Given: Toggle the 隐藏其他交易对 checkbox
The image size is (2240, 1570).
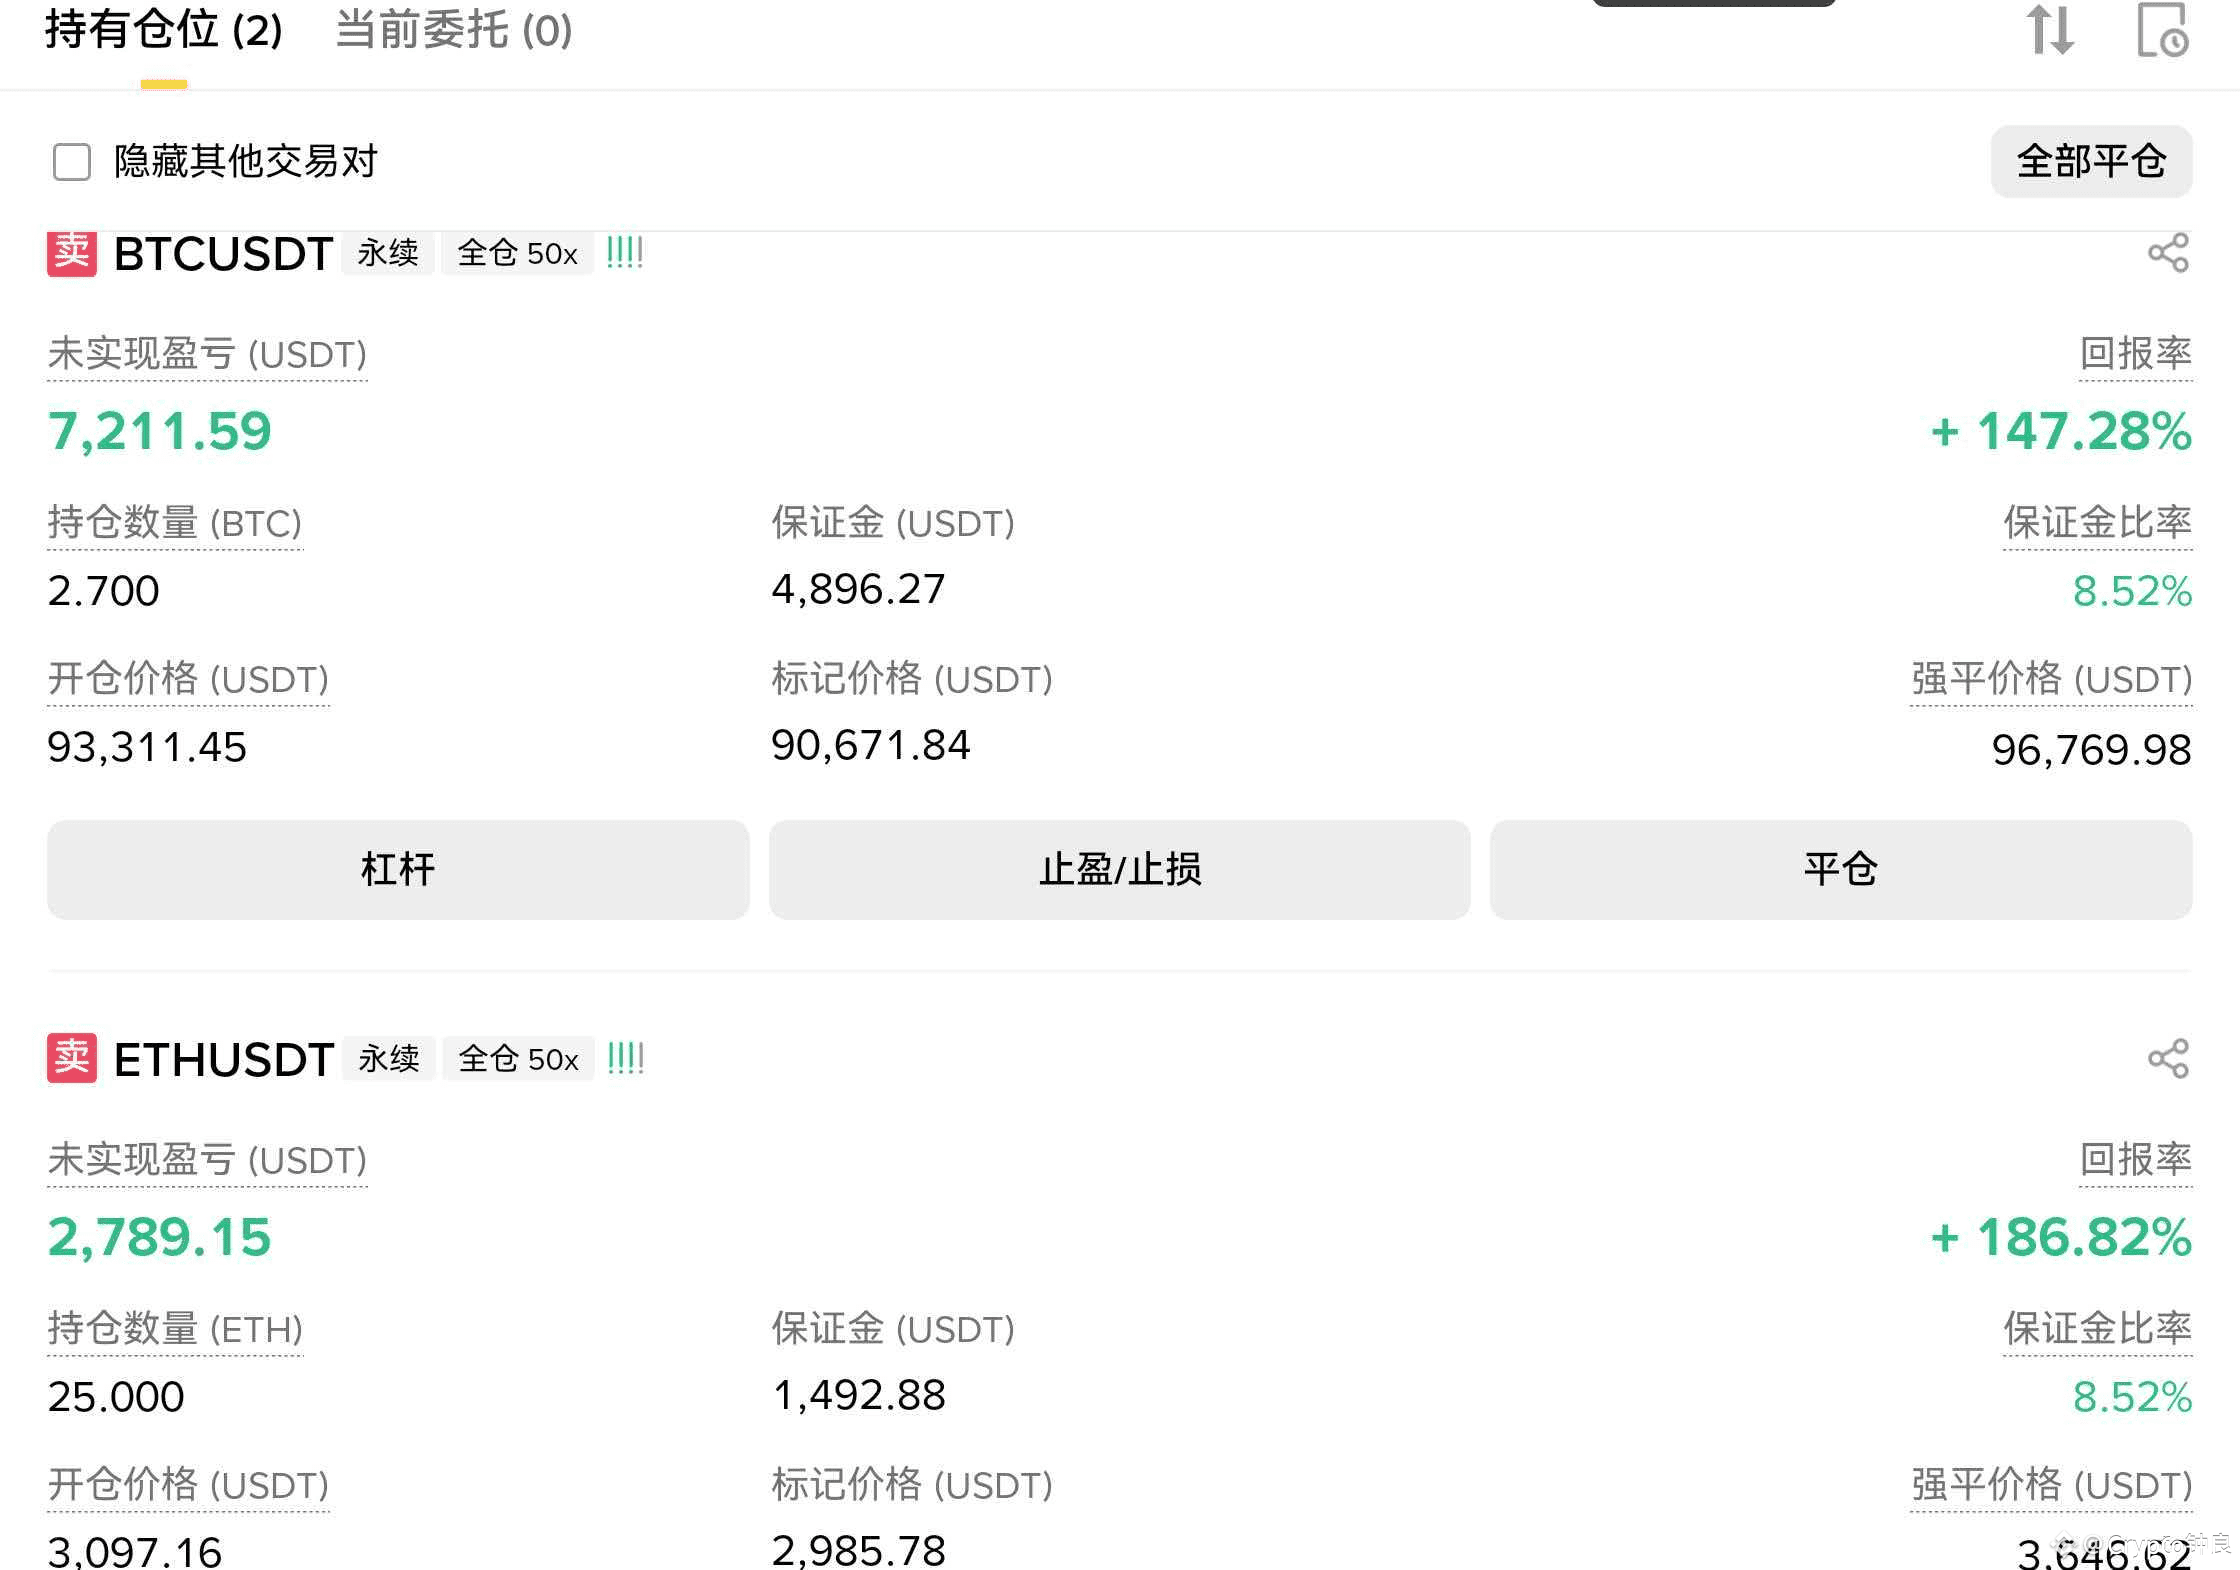Looking at the screenshot, I should click(x=72, y=161).
